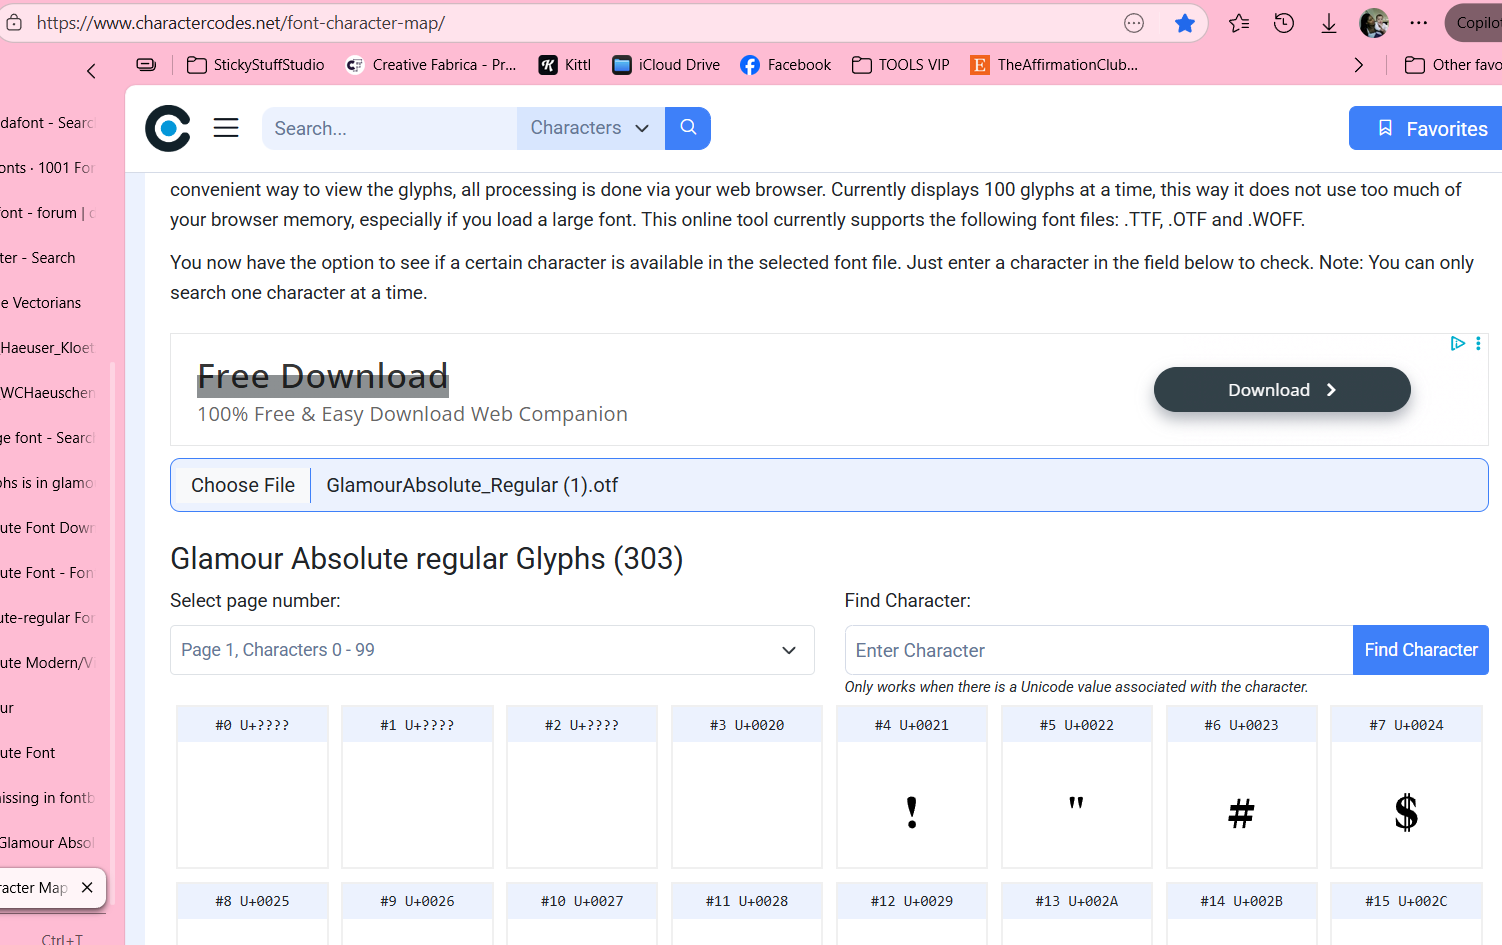Click the Choose File button
Image resolution: width=1502 pixels, height=945 pixels.
242,485
